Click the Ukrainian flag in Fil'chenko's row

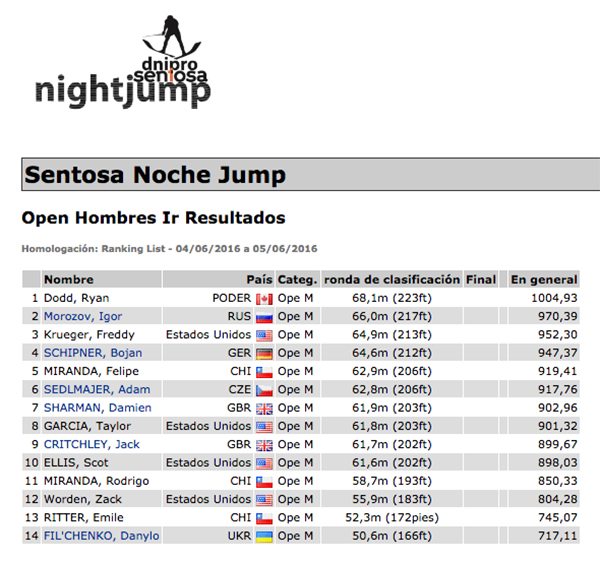(264, 536)
